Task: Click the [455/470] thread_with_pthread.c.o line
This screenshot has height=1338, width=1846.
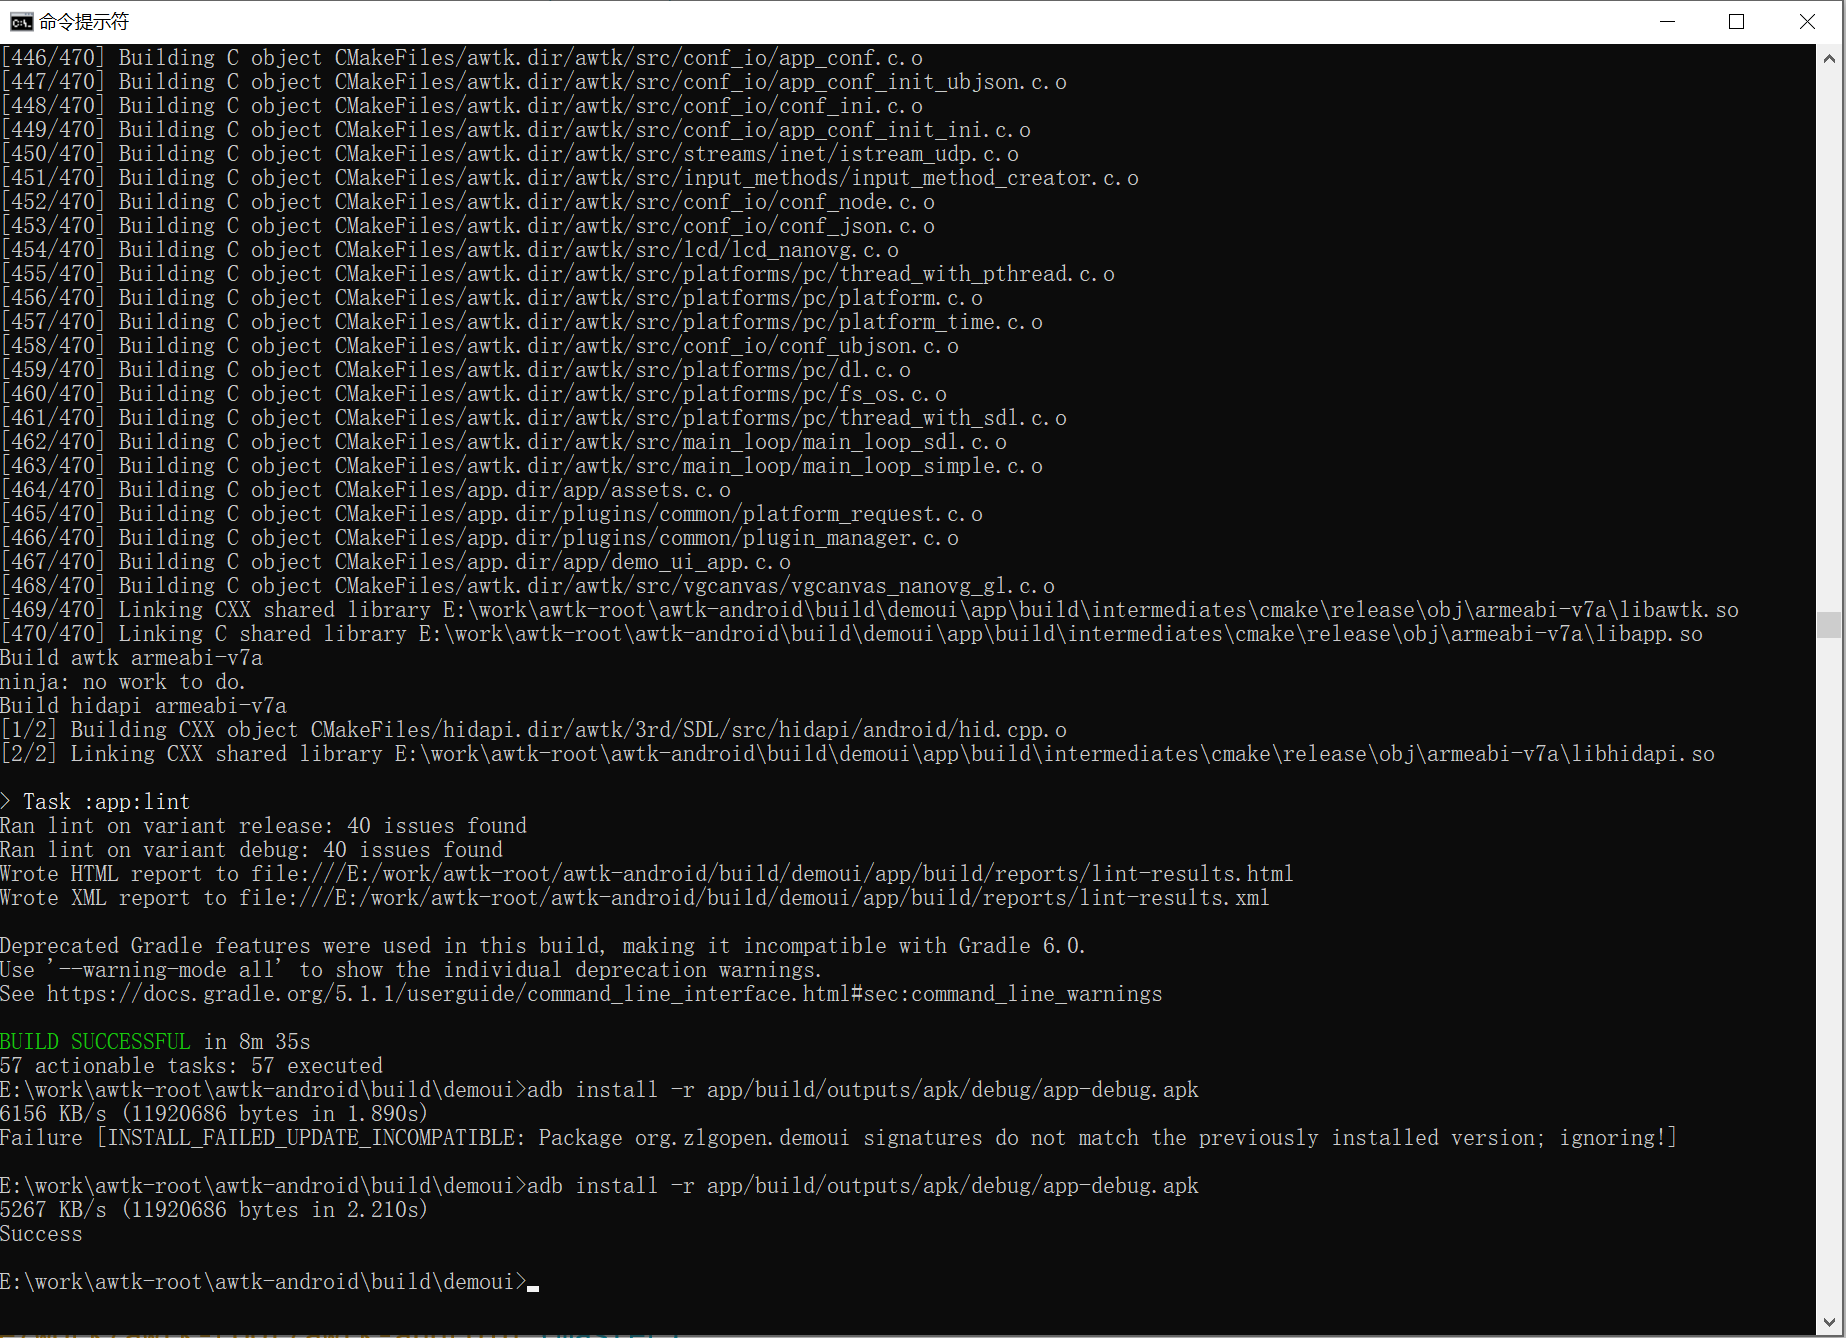Action: (x=557, y=274)
